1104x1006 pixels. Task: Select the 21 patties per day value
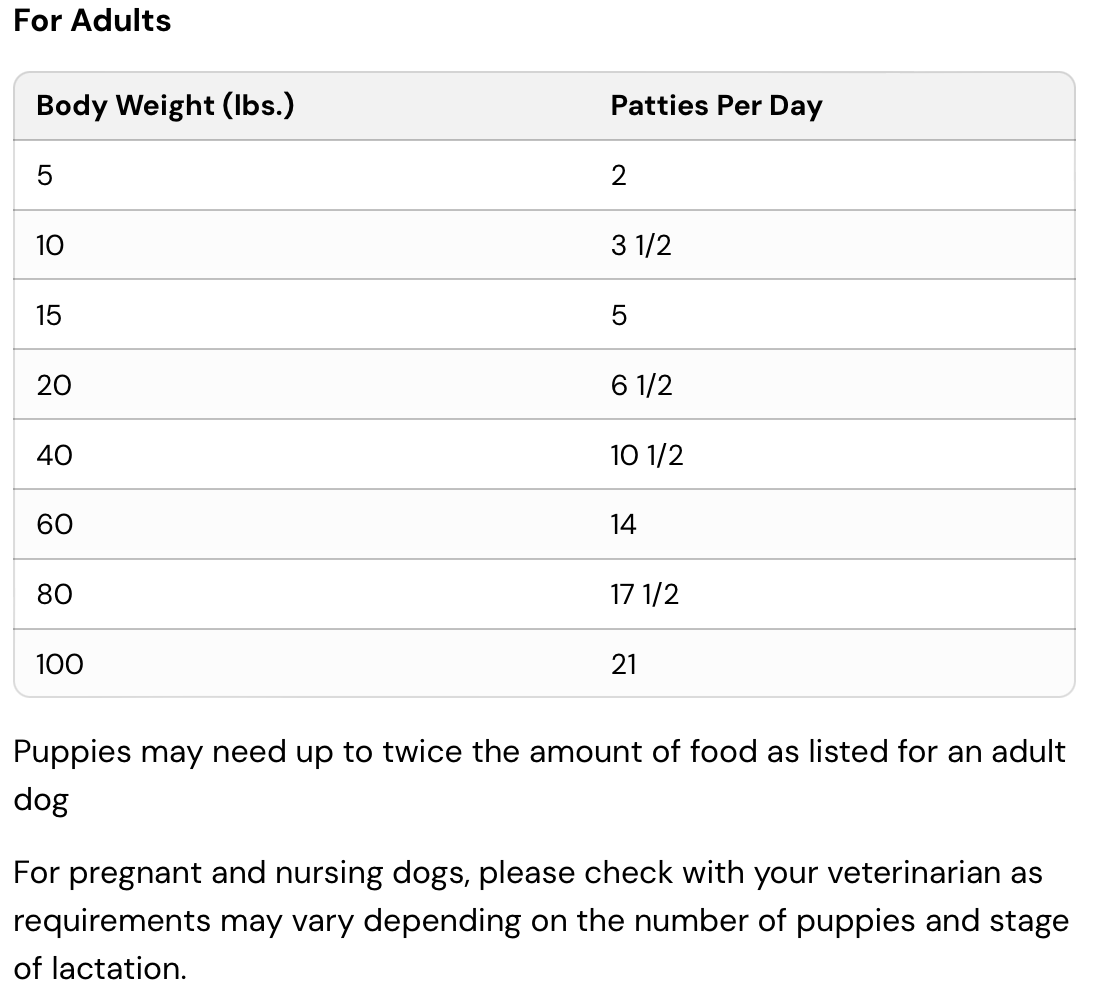[623, 665]
